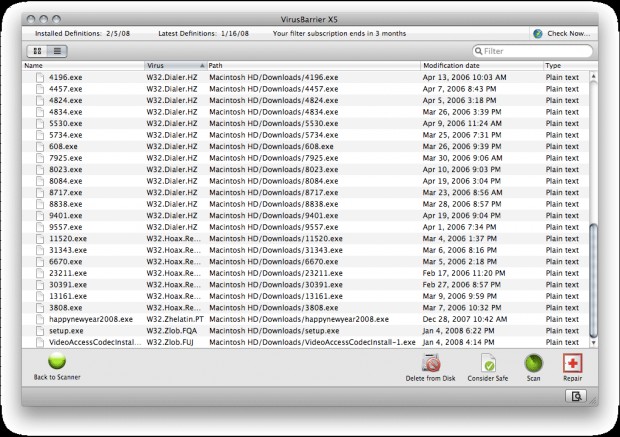Select the 7925.exe file name

click(66, 158)
